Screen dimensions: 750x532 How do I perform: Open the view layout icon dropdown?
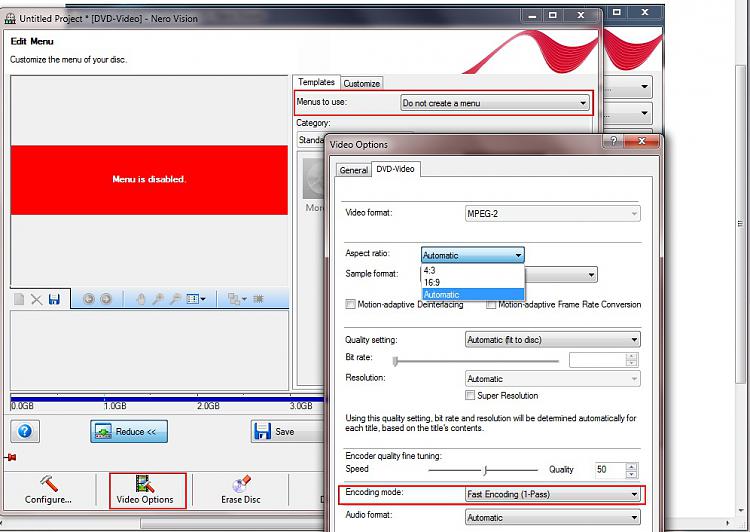[x=196, y=299]
